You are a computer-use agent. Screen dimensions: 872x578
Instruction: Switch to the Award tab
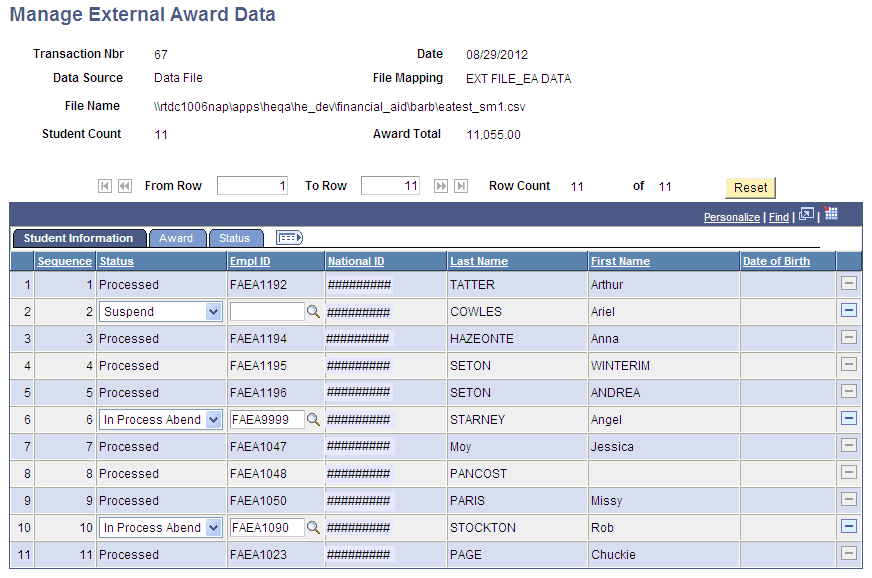coord(177,238)
